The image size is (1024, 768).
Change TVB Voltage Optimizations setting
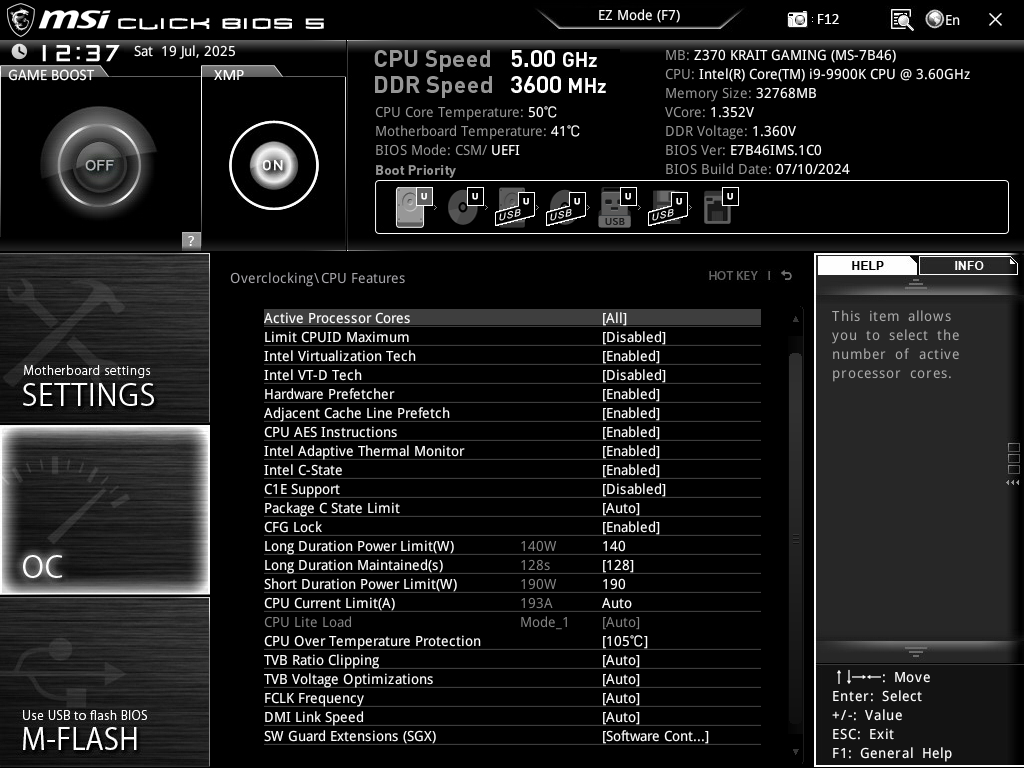point(512,679)
